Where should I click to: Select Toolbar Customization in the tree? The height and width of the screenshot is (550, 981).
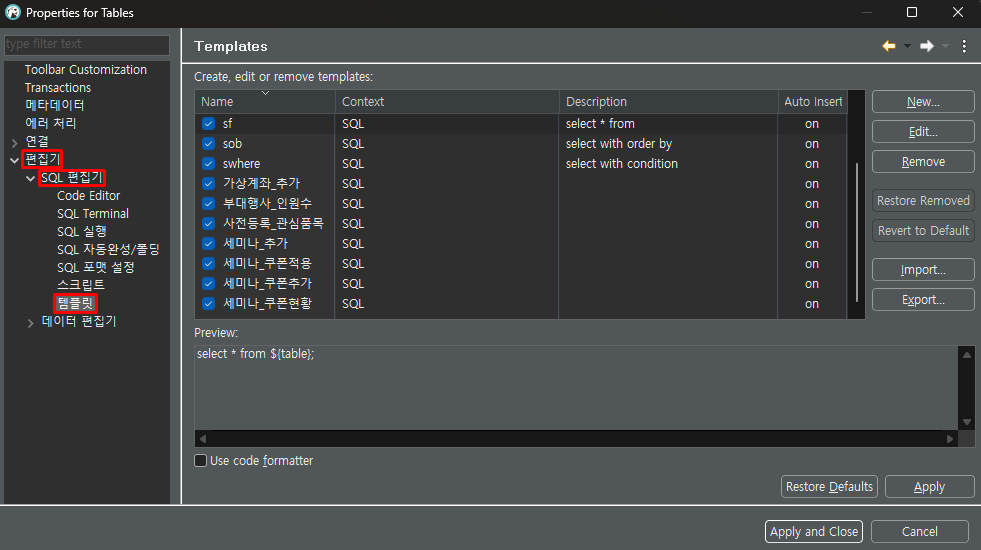tap(86, 69)
